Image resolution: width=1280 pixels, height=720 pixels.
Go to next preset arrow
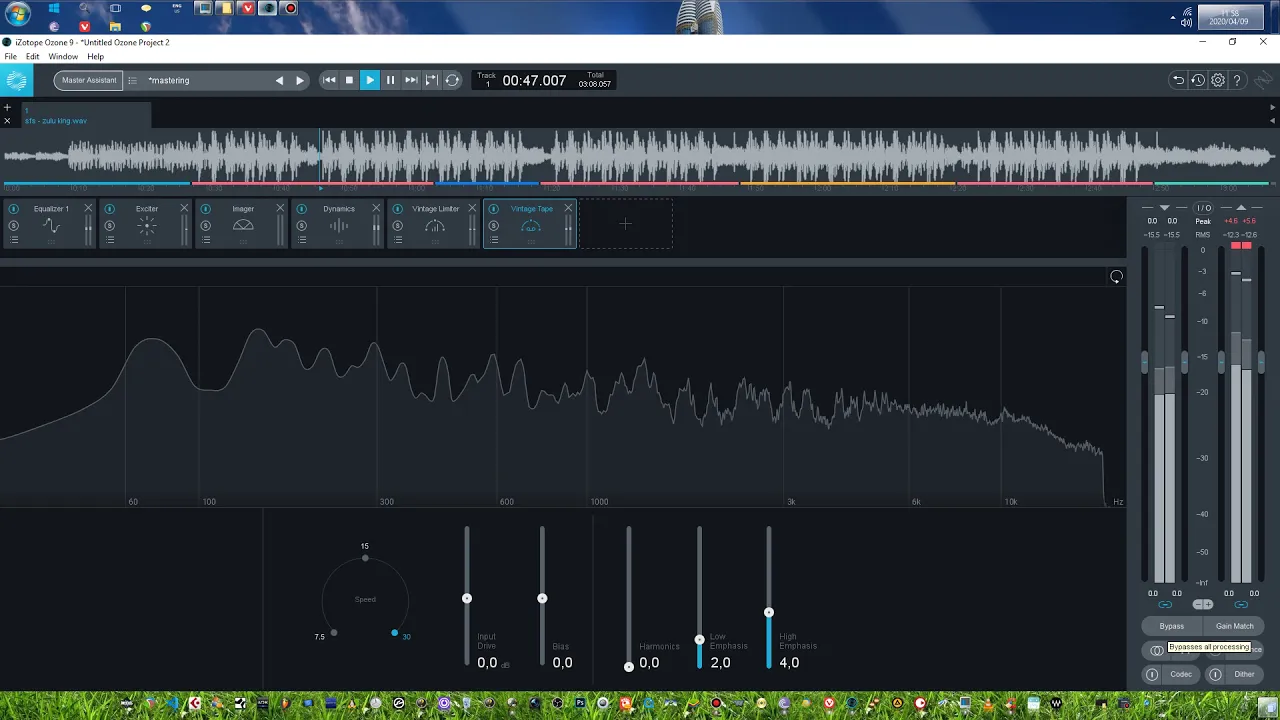[x=300, y=81]
